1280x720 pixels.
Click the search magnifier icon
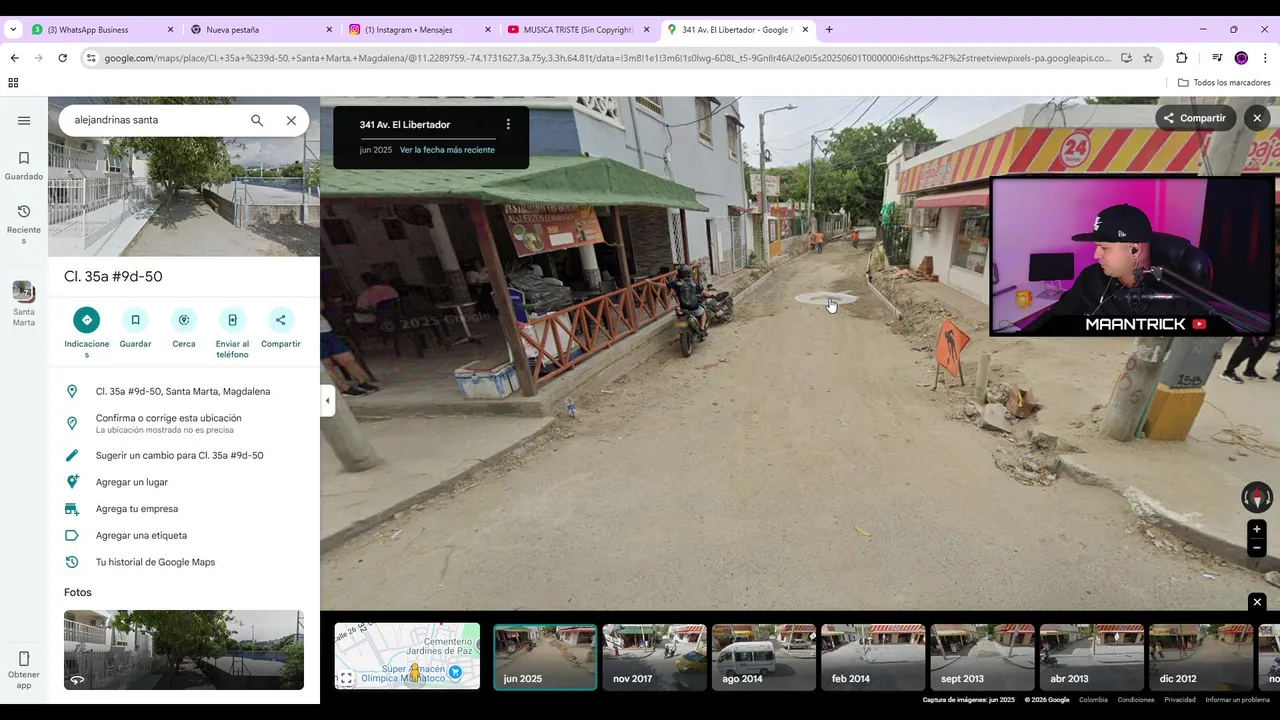(x=257, y=120)
